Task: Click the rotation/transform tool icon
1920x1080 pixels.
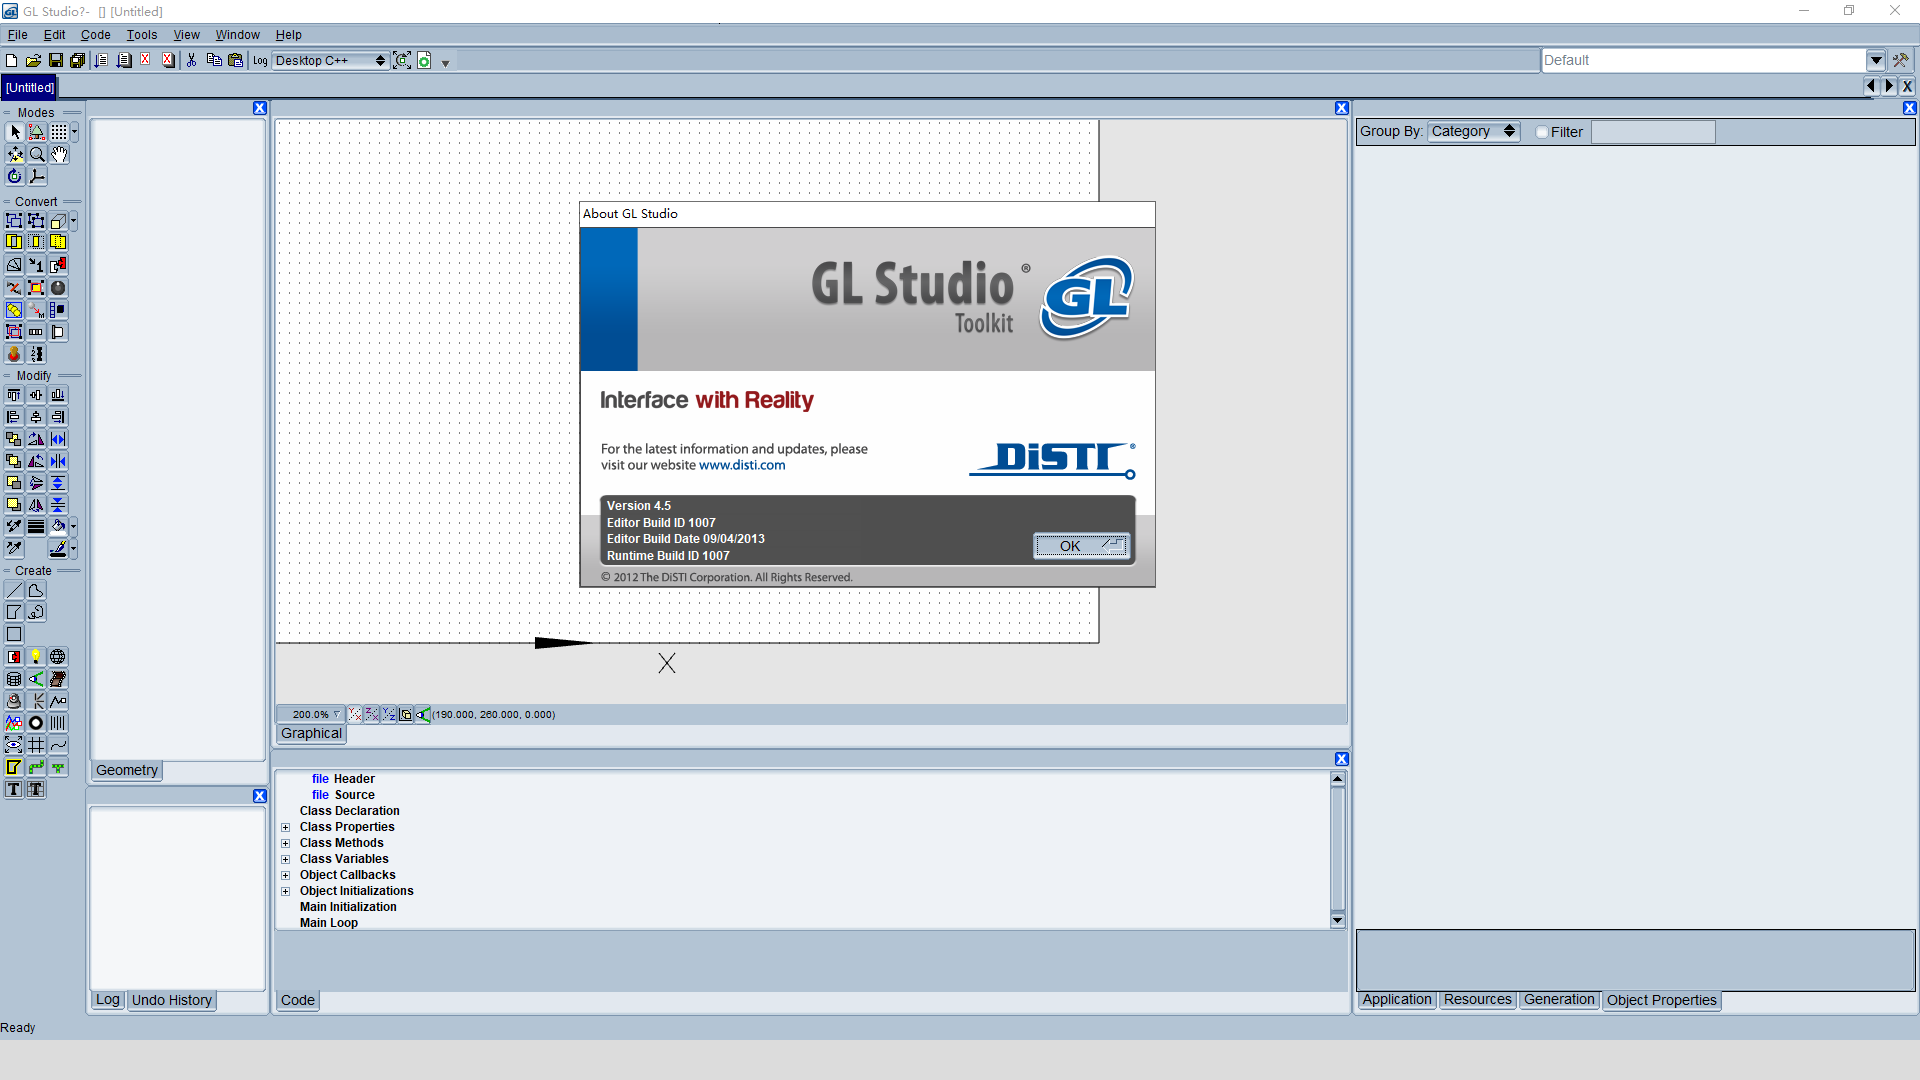Action: point(15,175)
